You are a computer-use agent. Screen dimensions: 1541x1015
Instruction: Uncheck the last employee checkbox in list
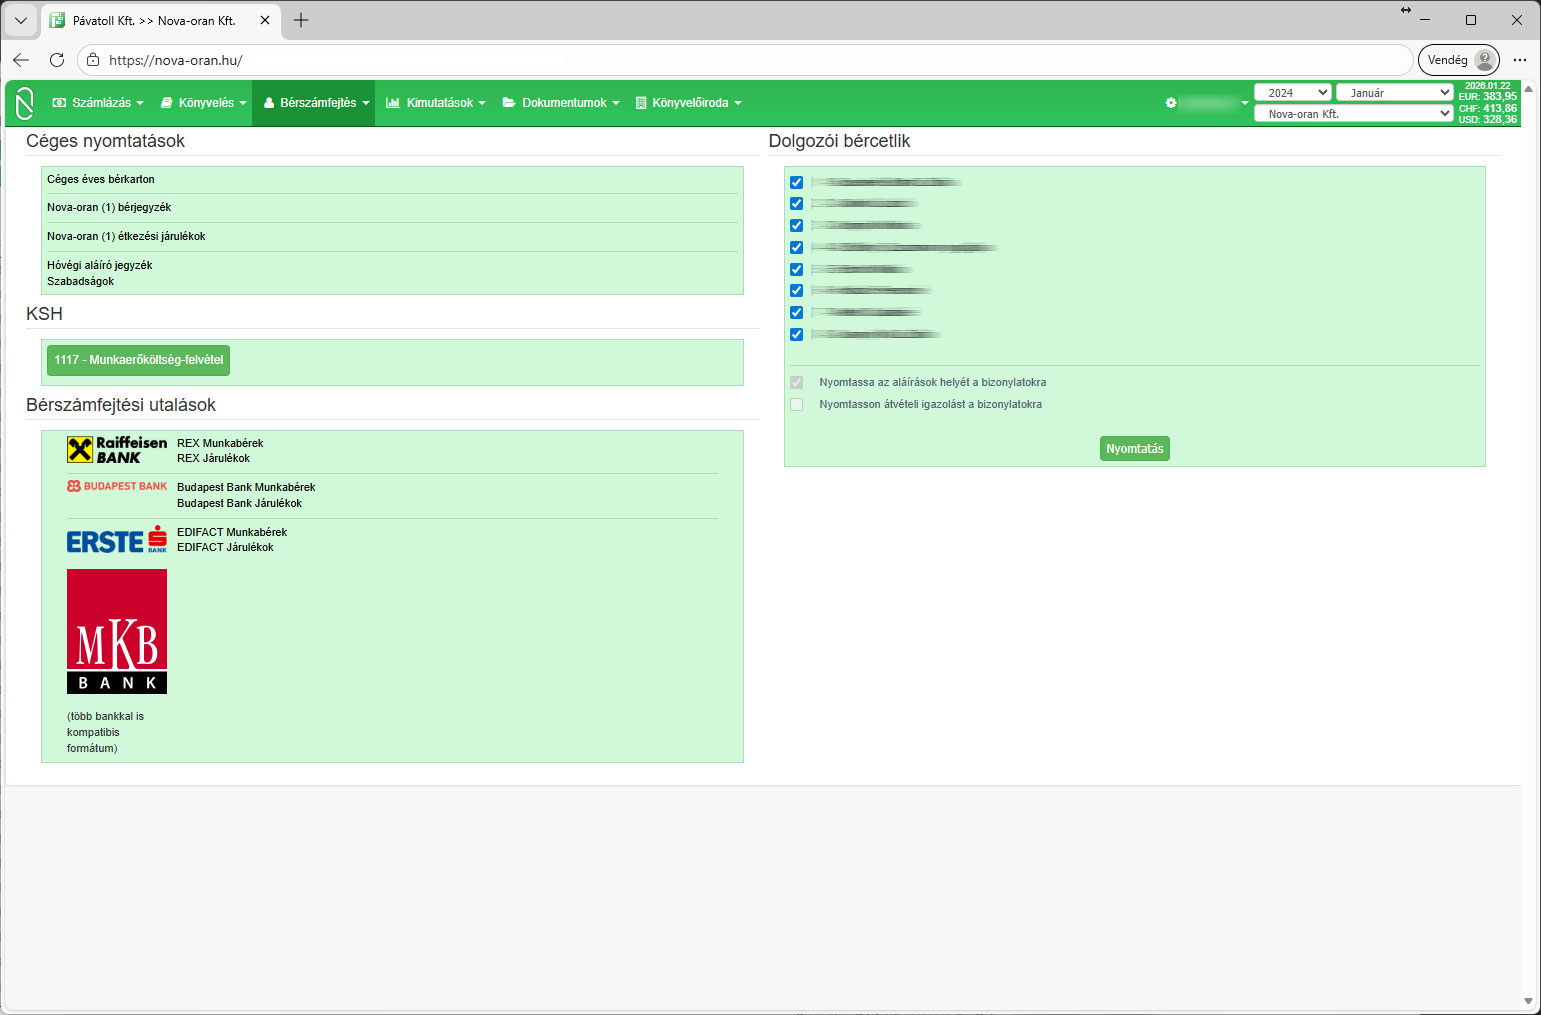(x=797, y=334)
